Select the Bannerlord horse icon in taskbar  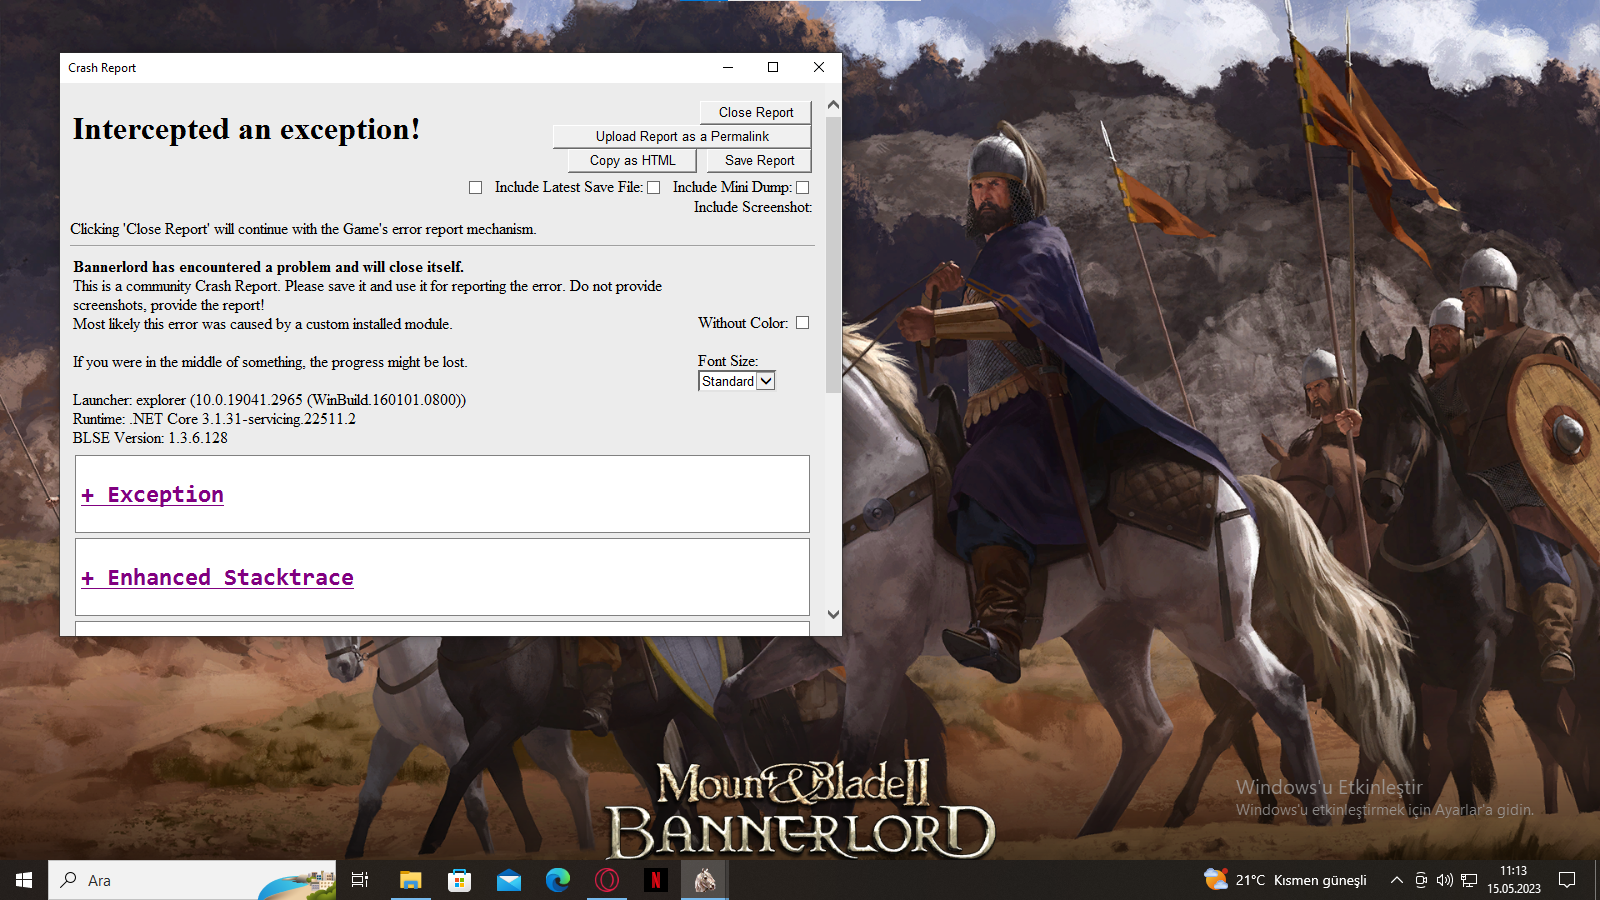click(x=705, y=880)
